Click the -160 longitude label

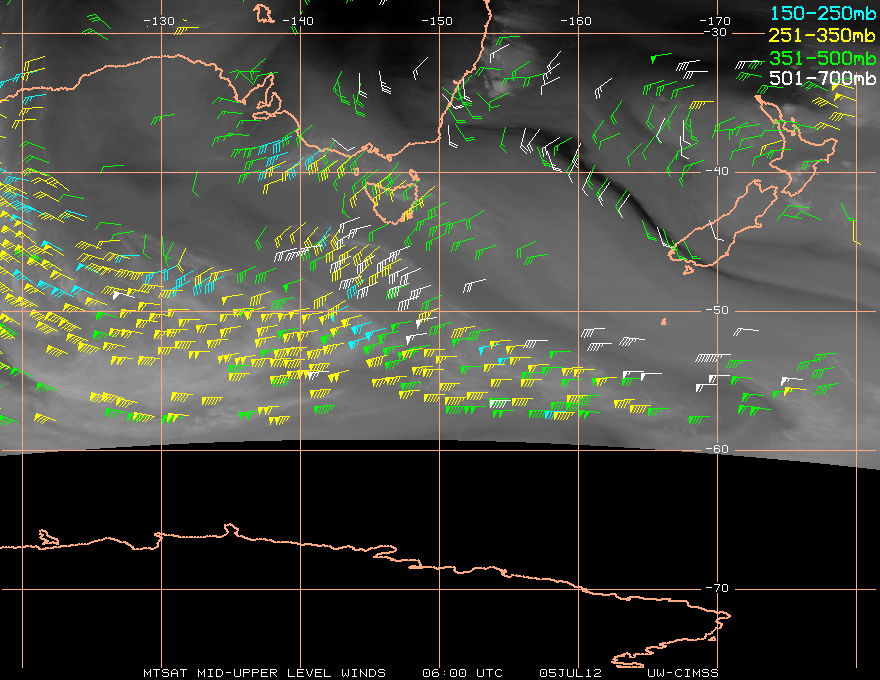(x=576, y=21)
